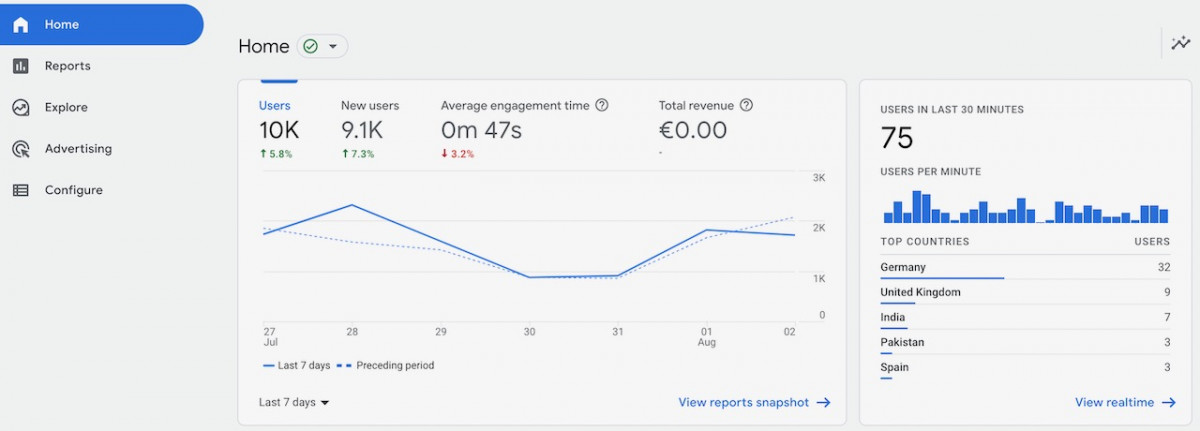Click the Home icon in sidebar
Image resolution: width=1200 pixels, height=431 pixels.
click(x=21, y=25)
